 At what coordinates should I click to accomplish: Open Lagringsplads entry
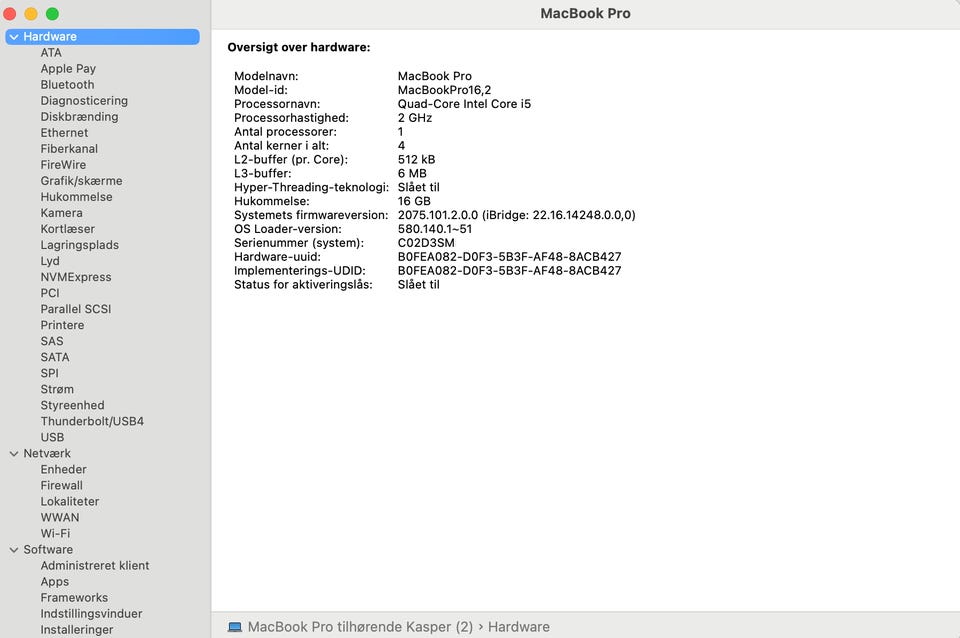[80, 245]
